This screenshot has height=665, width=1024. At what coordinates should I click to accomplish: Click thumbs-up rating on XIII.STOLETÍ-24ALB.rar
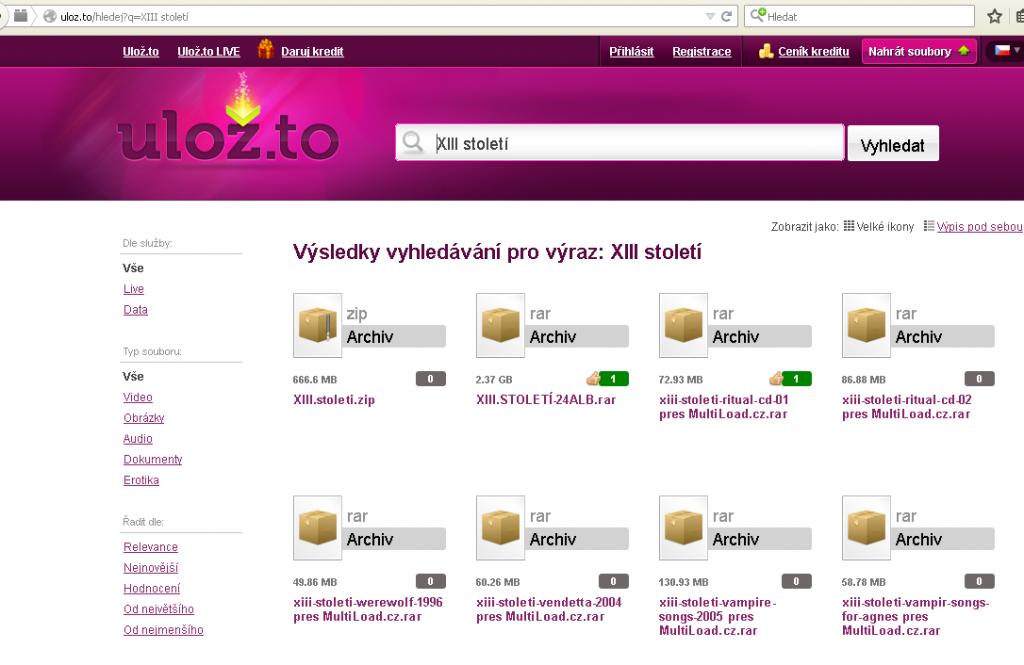(607, 379)
